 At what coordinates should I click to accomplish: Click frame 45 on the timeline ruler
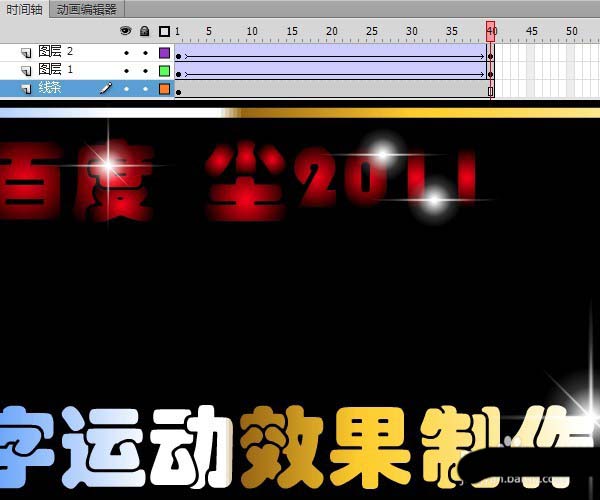pos(531,31)
